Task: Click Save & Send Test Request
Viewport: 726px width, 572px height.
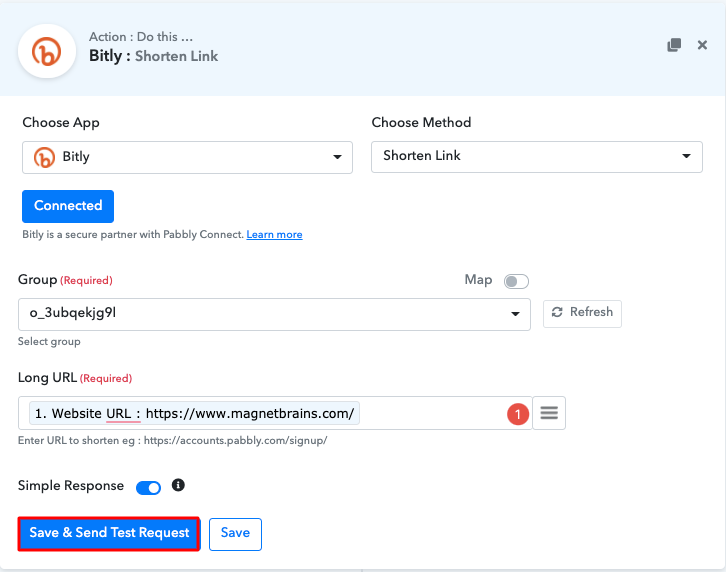Action: pyautogui.click(x=109, y=534)
